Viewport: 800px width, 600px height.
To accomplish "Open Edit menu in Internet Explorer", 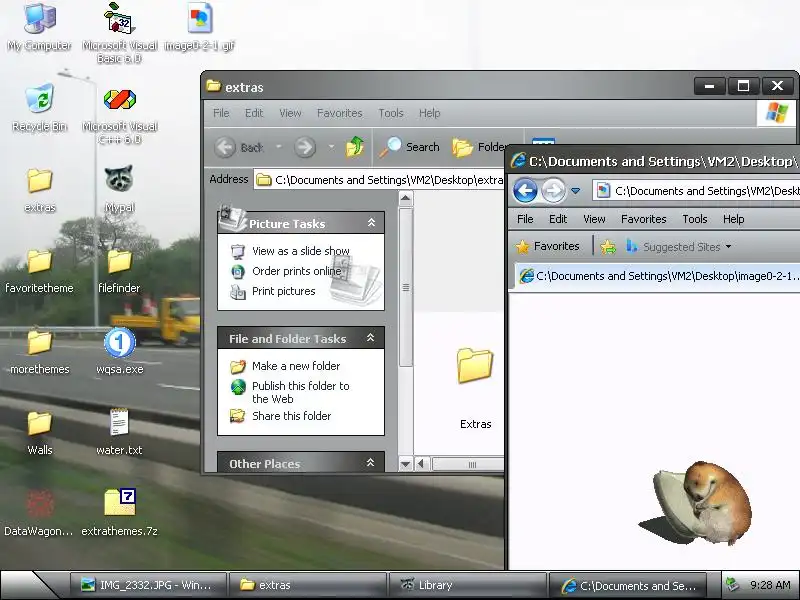I will point(558,219).
